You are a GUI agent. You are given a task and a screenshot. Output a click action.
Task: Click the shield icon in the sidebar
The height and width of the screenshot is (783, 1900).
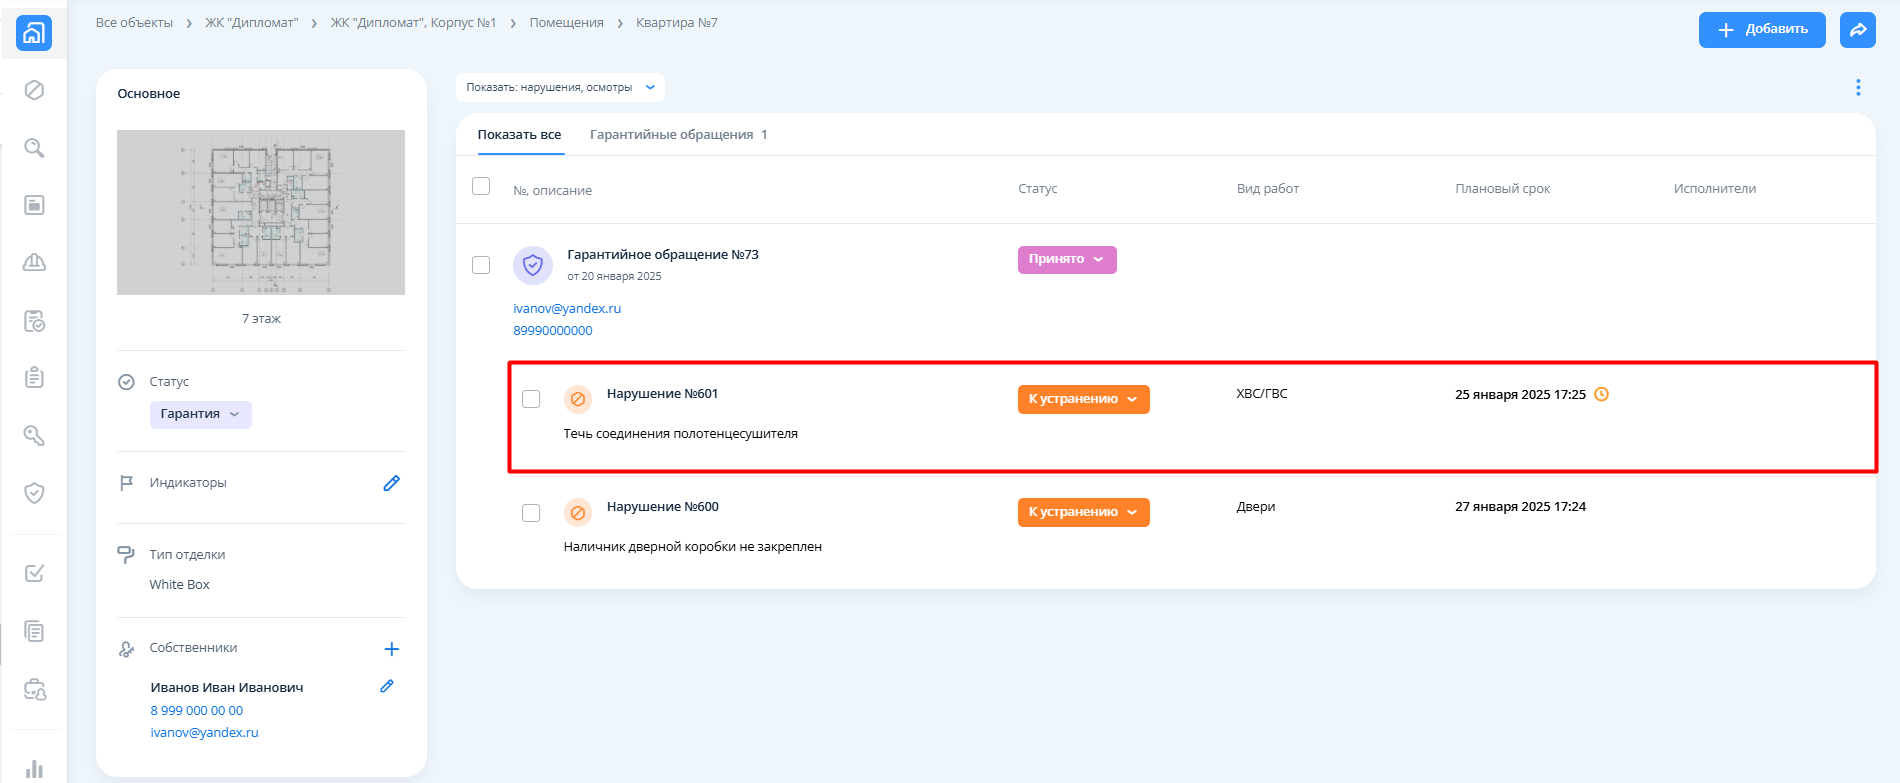tap(34, 493)
